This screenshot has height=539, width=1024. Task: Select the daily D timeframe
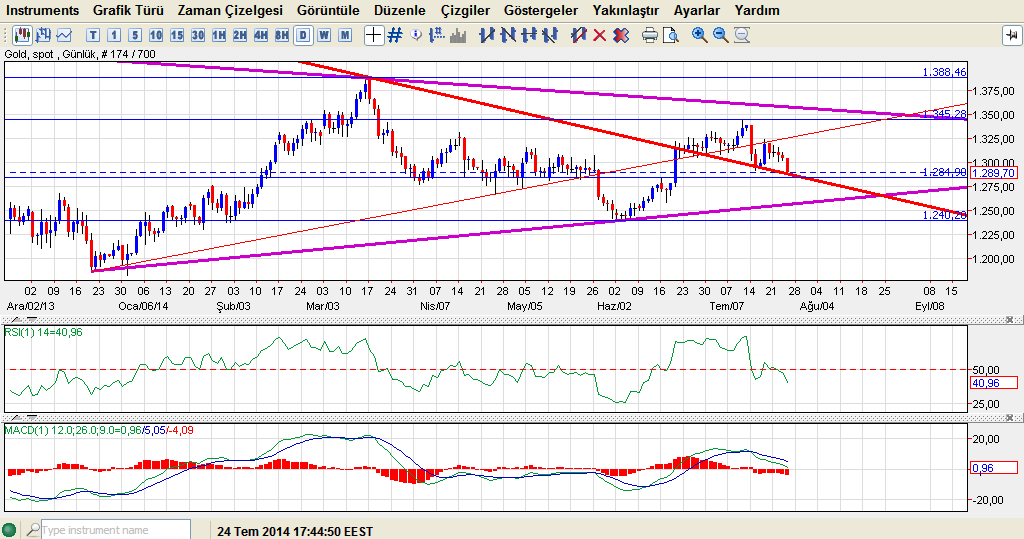[x=303, y=35]
